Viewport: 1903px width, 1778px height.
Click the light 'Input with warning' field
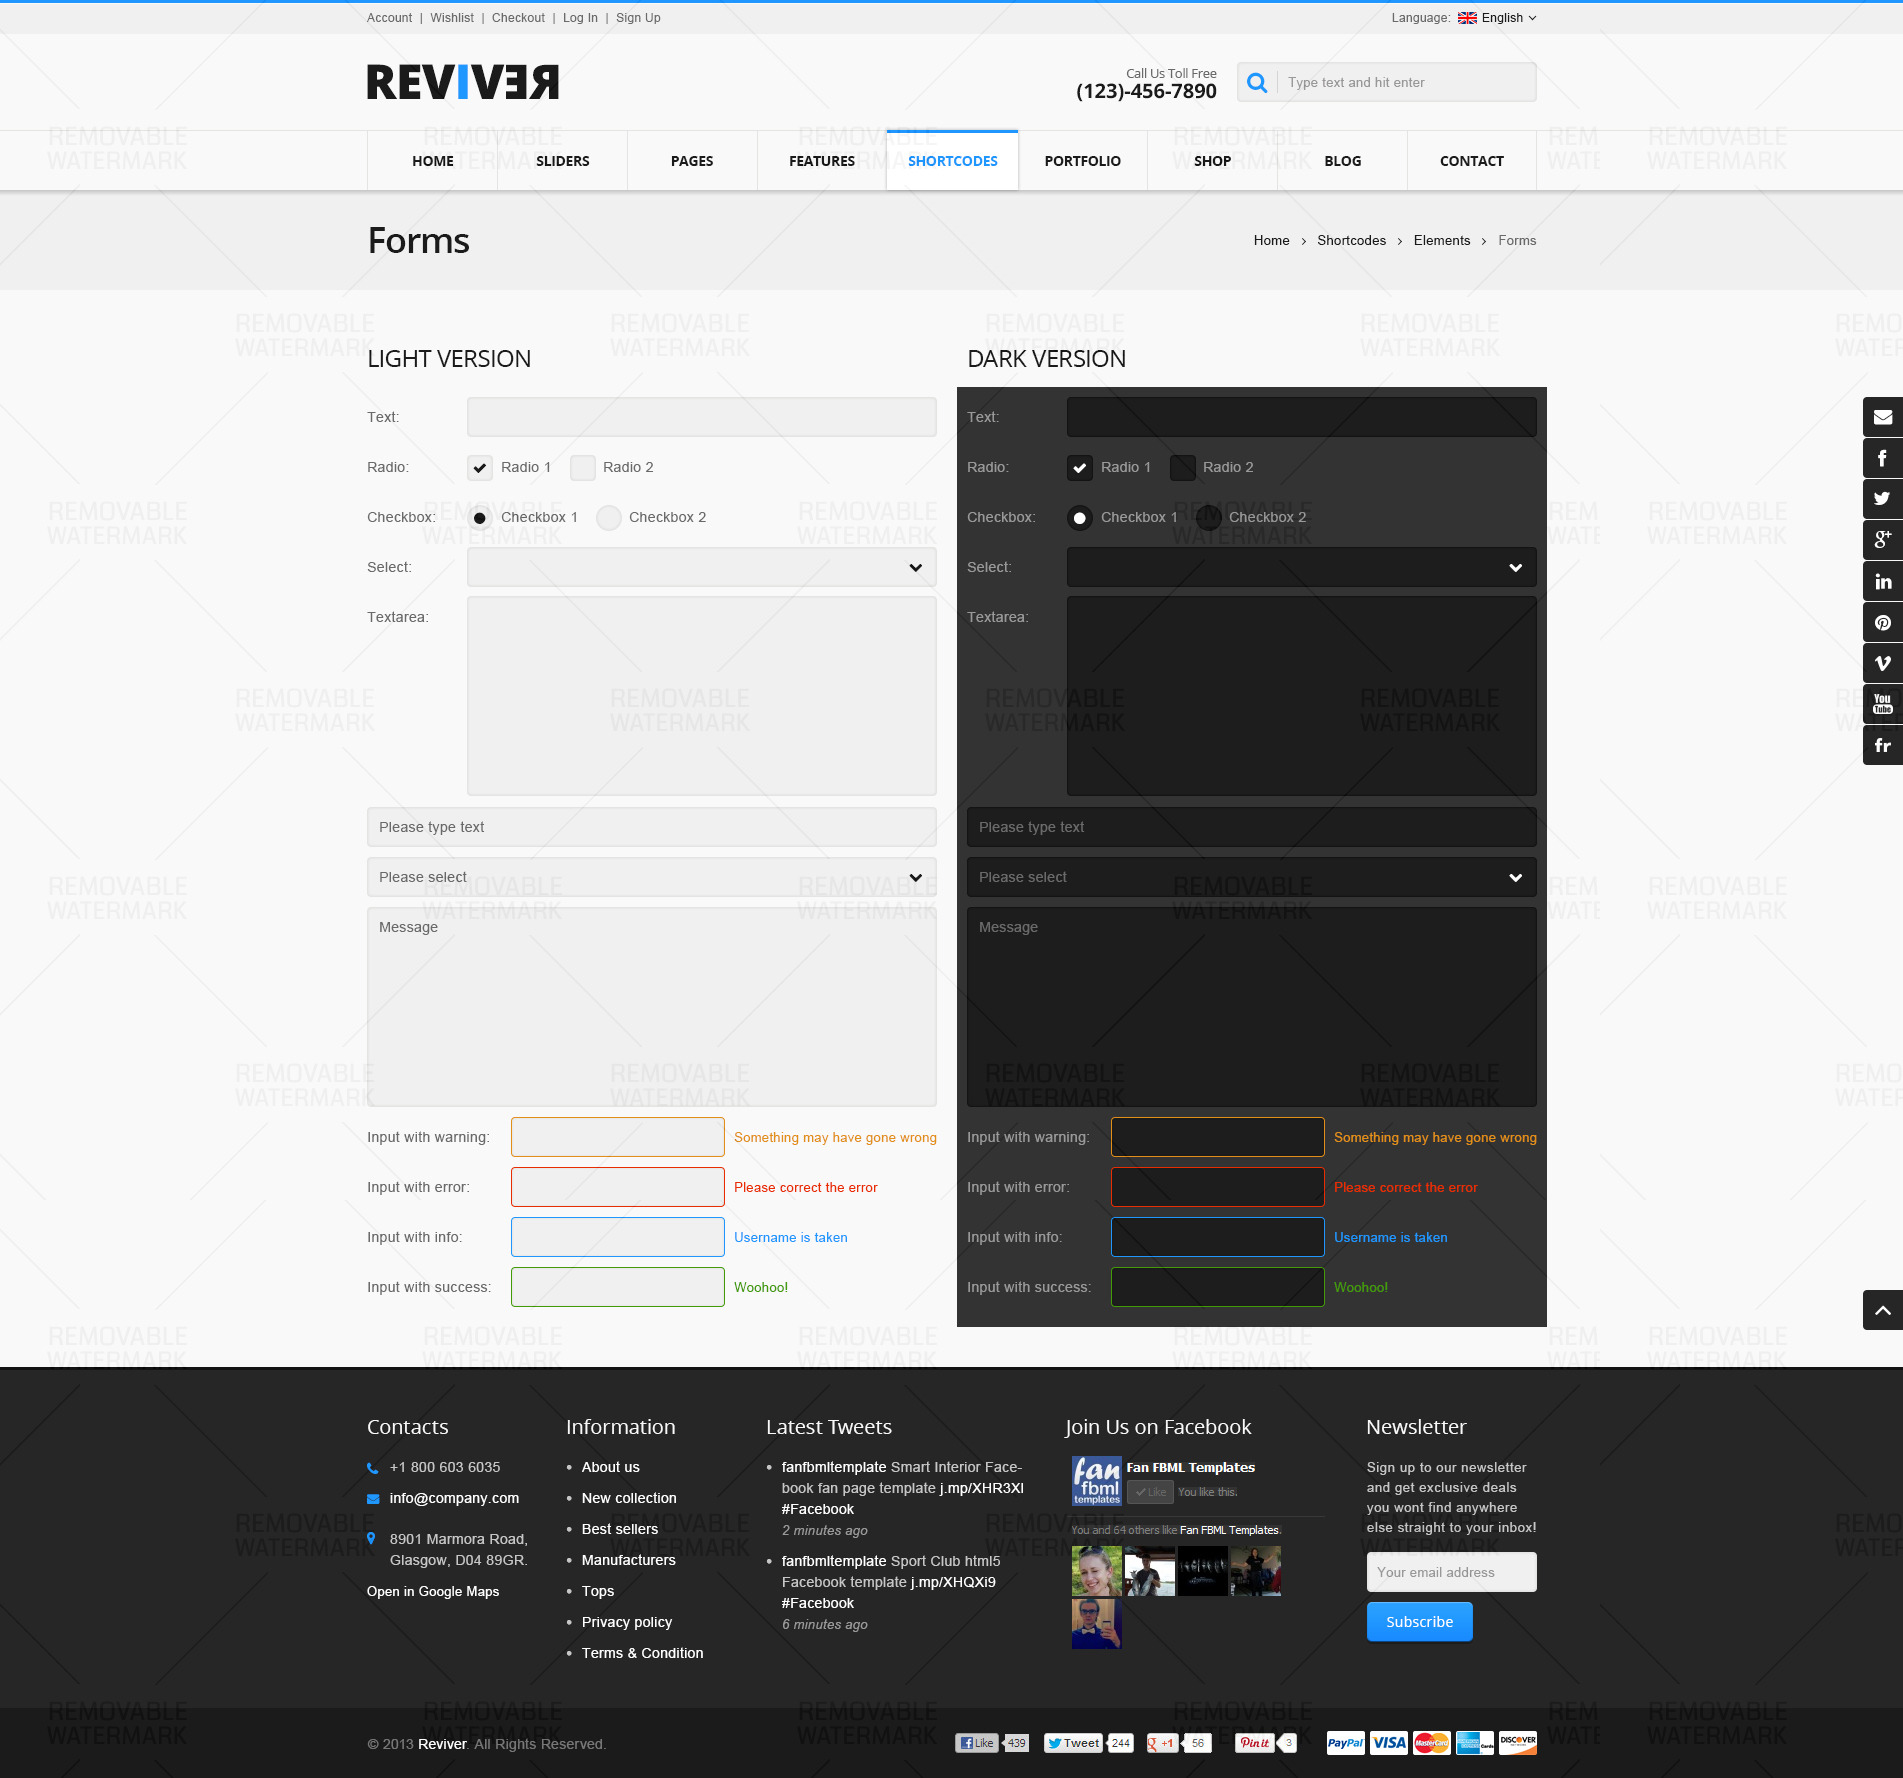point(618,1137)
